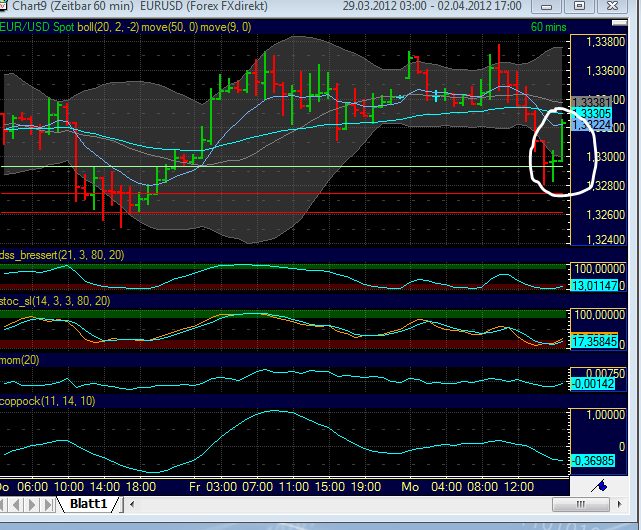641x530 pixels.
Task: Jump to first sheet with navigation arrow
Action: click(x=4, y=505)
